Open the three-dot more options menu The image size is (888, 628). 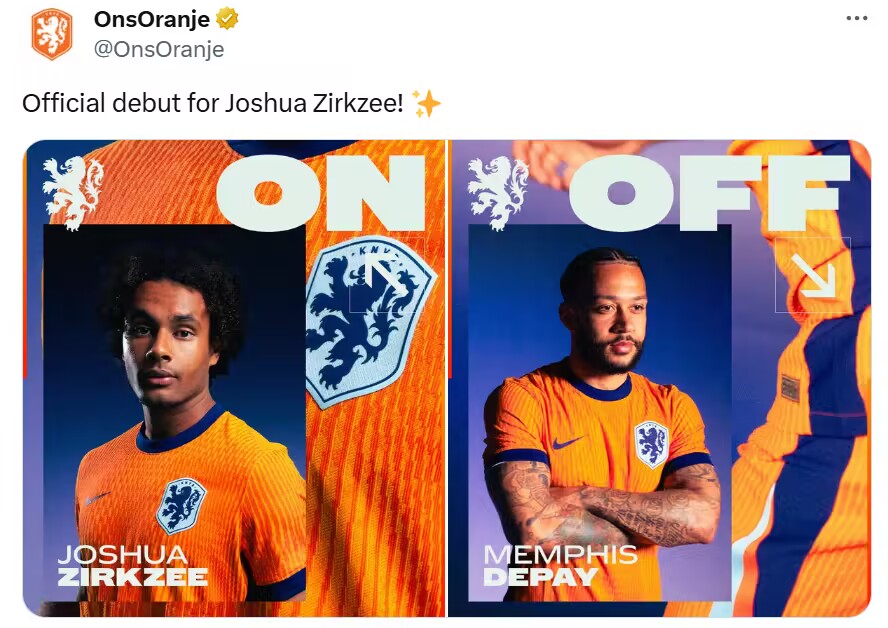[x=857, y=19]
